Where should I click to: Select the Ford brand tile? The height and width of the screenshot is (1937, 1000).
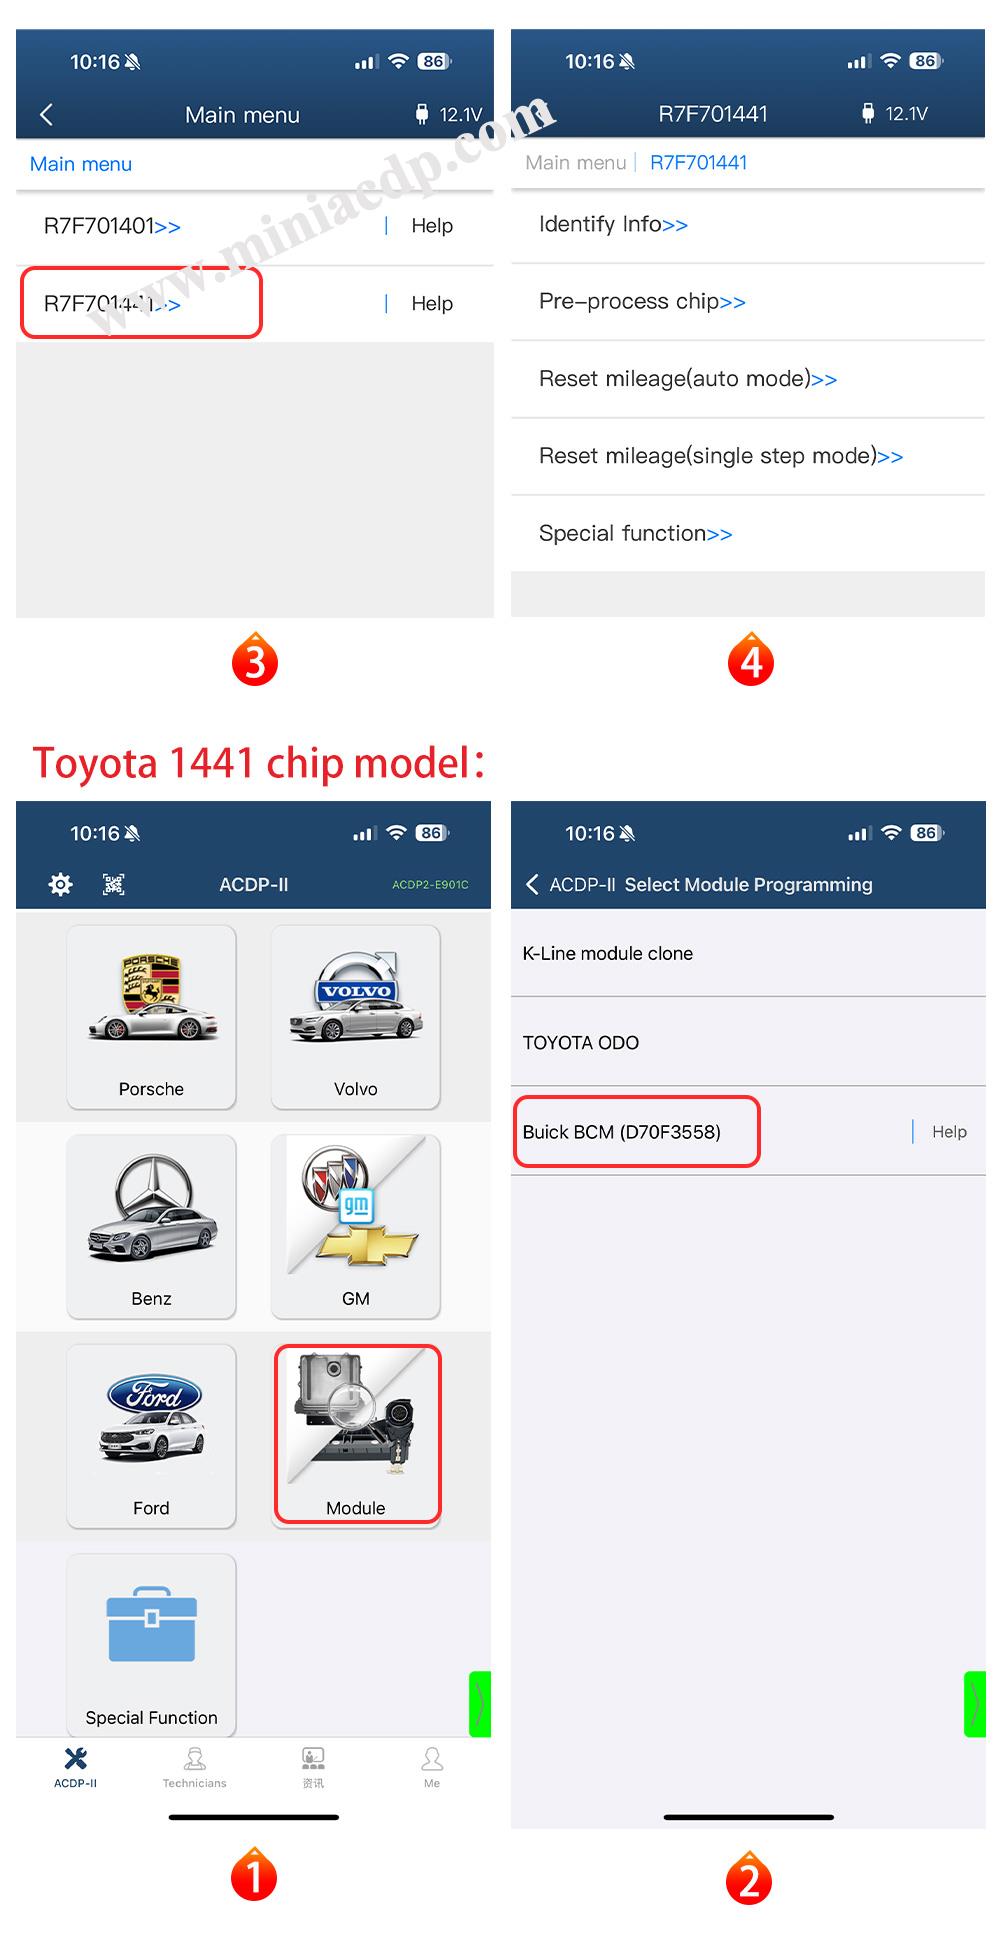(151, 1436)
